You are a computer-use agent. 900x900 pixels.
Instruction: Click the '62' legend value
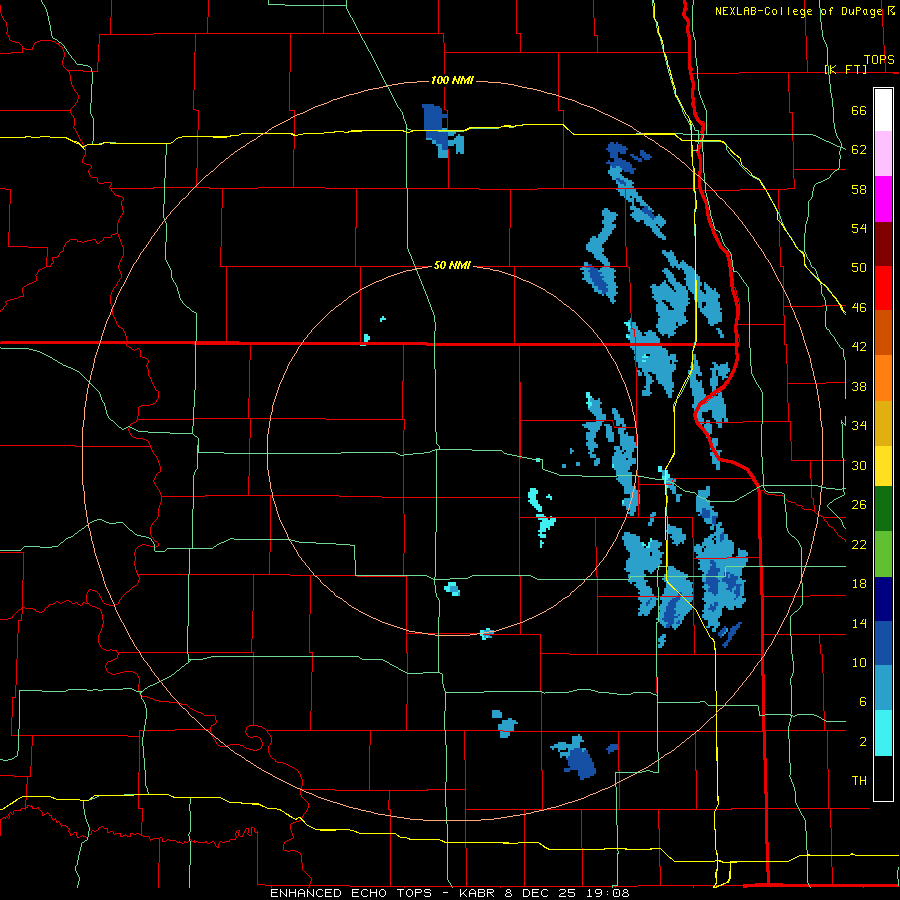pos(859,150)
